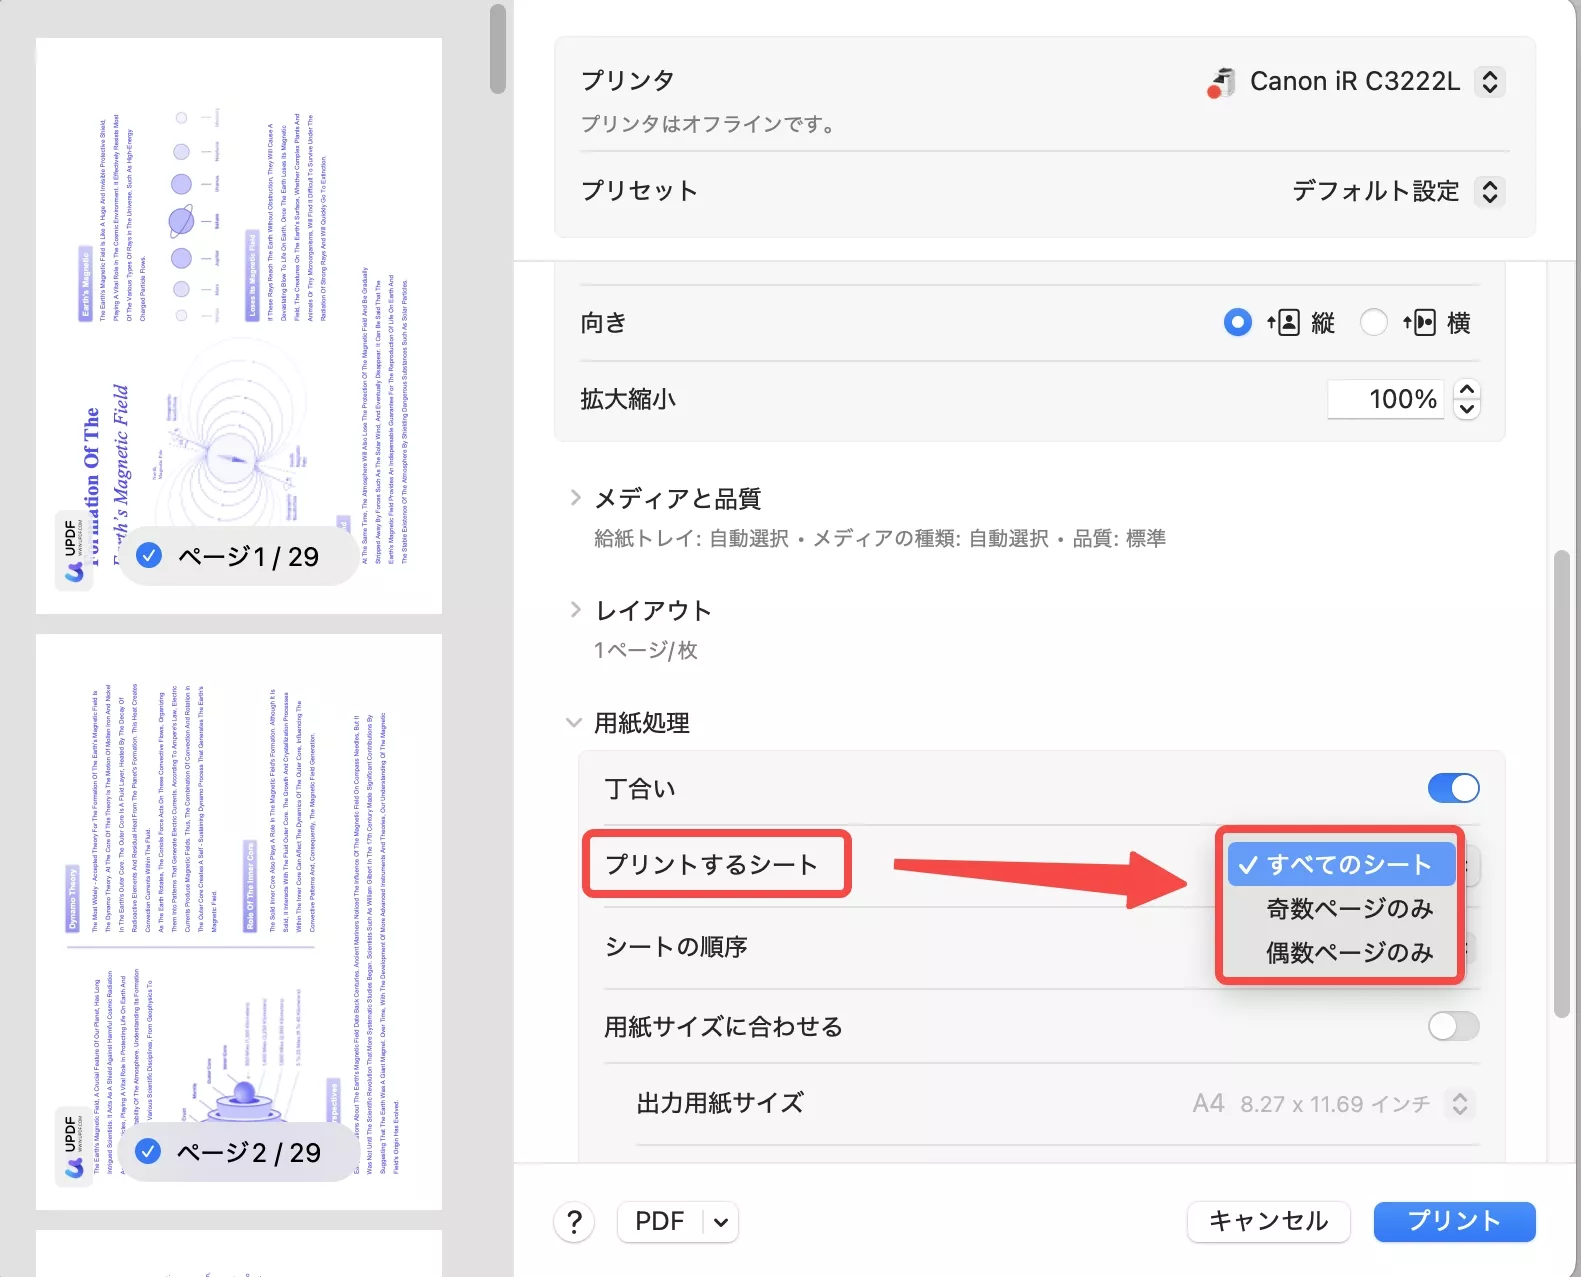The image size is (1581, 1277).
Task: Uncheck the ページ1 / 29 checkbox
Action: click(x=149, y=555)
